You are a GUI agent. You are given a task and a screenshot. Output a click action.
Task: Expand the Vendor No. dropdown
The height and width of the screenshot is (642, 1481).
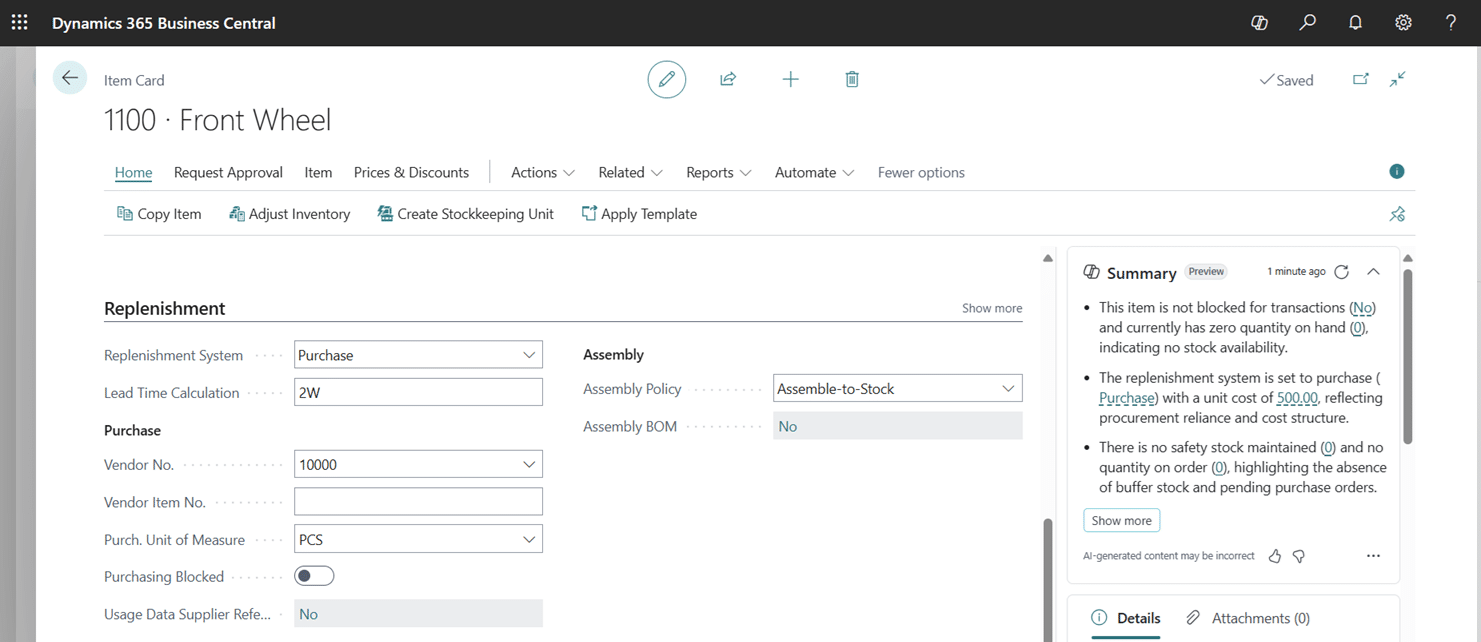click(x=529, y=465)
